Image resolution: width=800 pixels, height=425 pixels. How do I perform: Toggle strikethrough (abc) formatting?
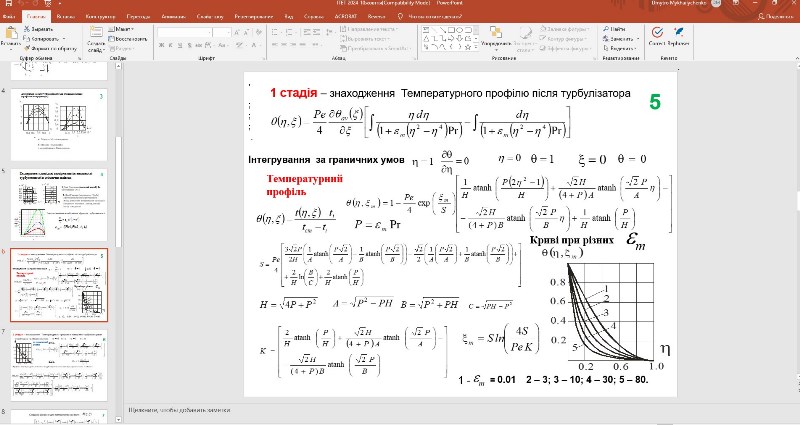click(x=199, y=45)
